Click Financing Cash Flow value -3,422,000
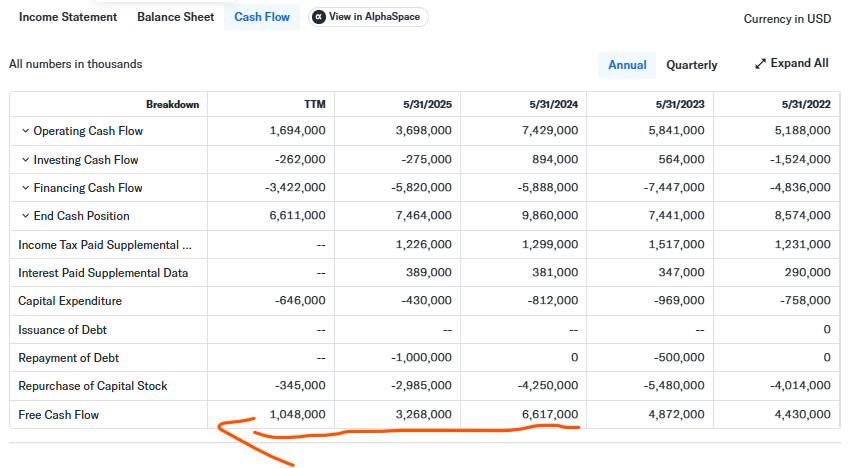This screenshot has width=850, height=468. [x=295, y=188]
